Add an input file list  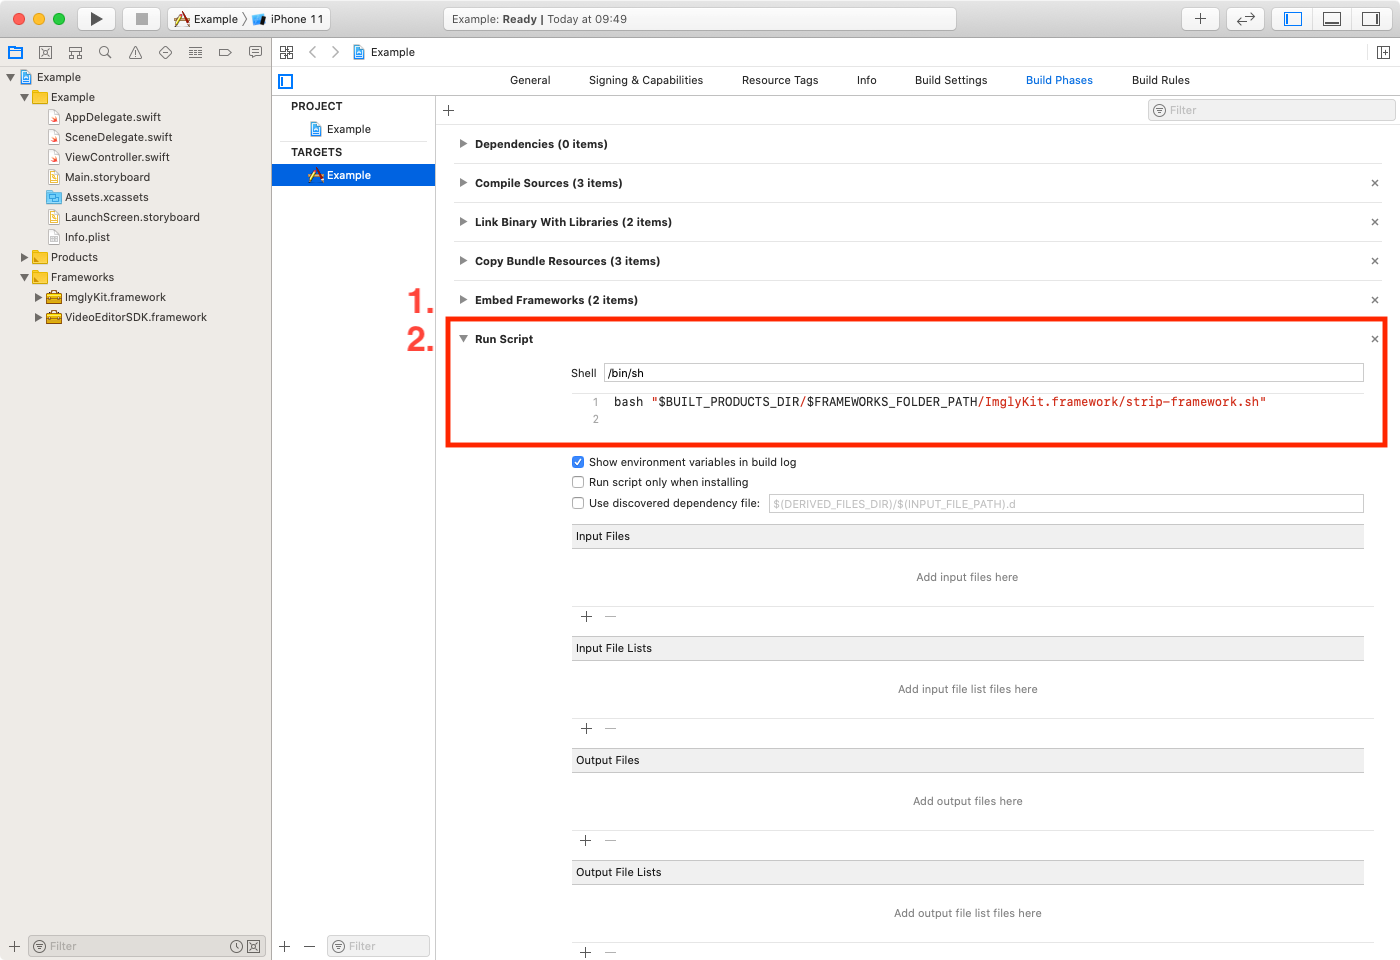coord(586,729)
